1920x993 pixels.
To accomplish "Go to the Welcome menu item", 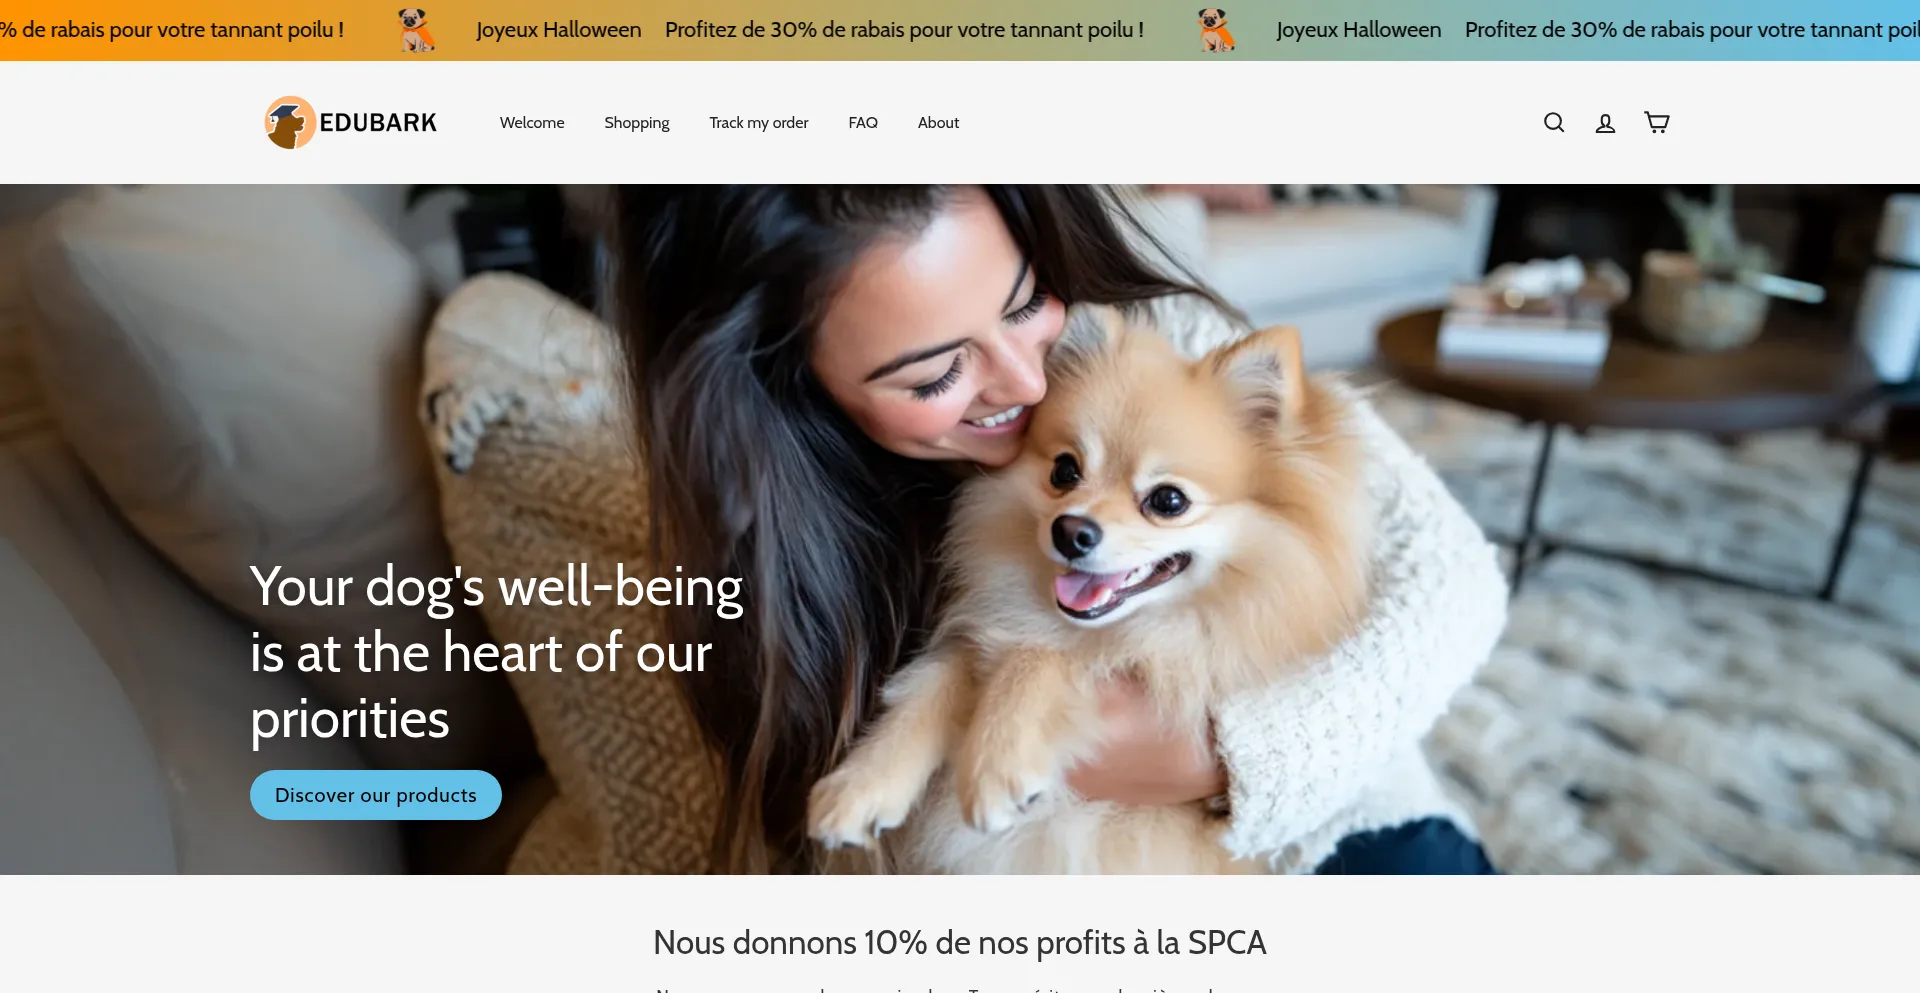I will (532, 122).
